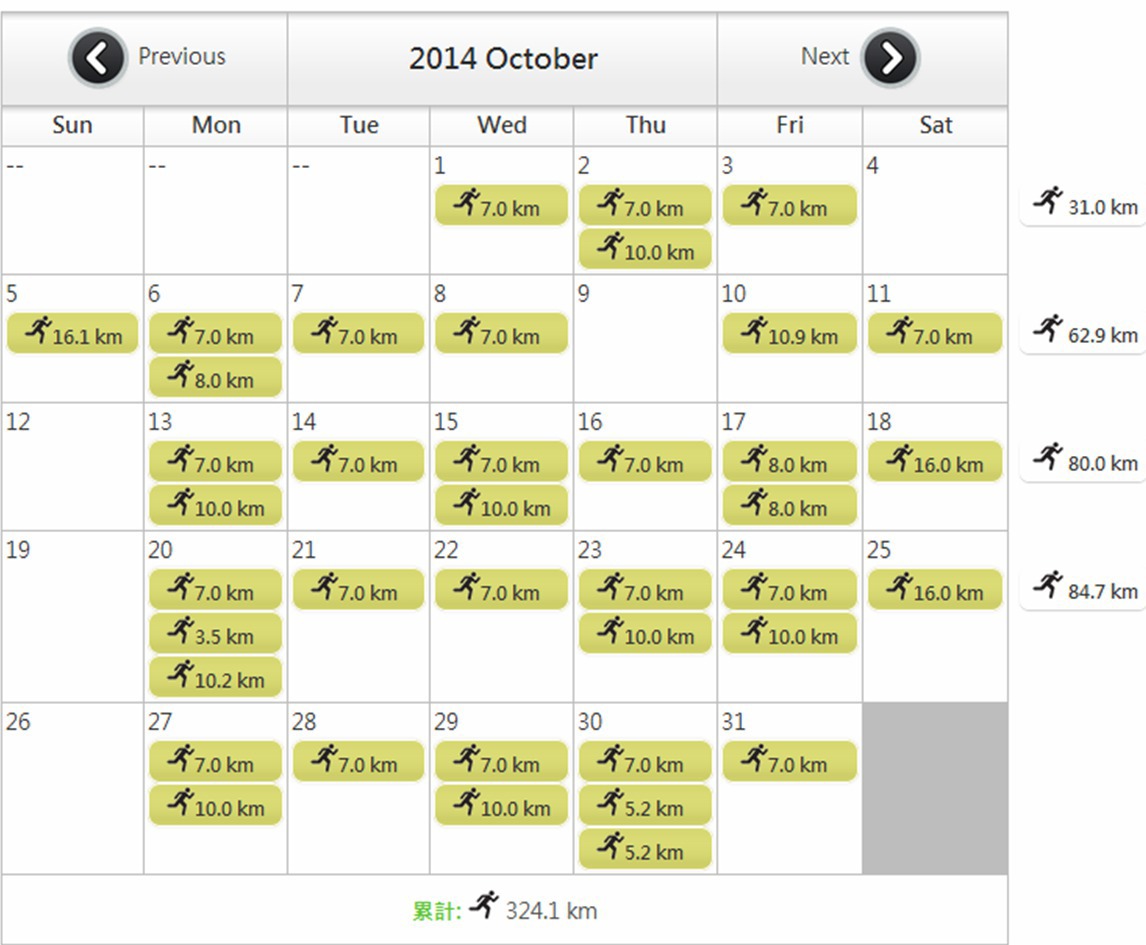The width and height of the screenshot is (1146, 945).
Task: Open the 10.2 km run on October 20
Action: click(x=216, y=678)
